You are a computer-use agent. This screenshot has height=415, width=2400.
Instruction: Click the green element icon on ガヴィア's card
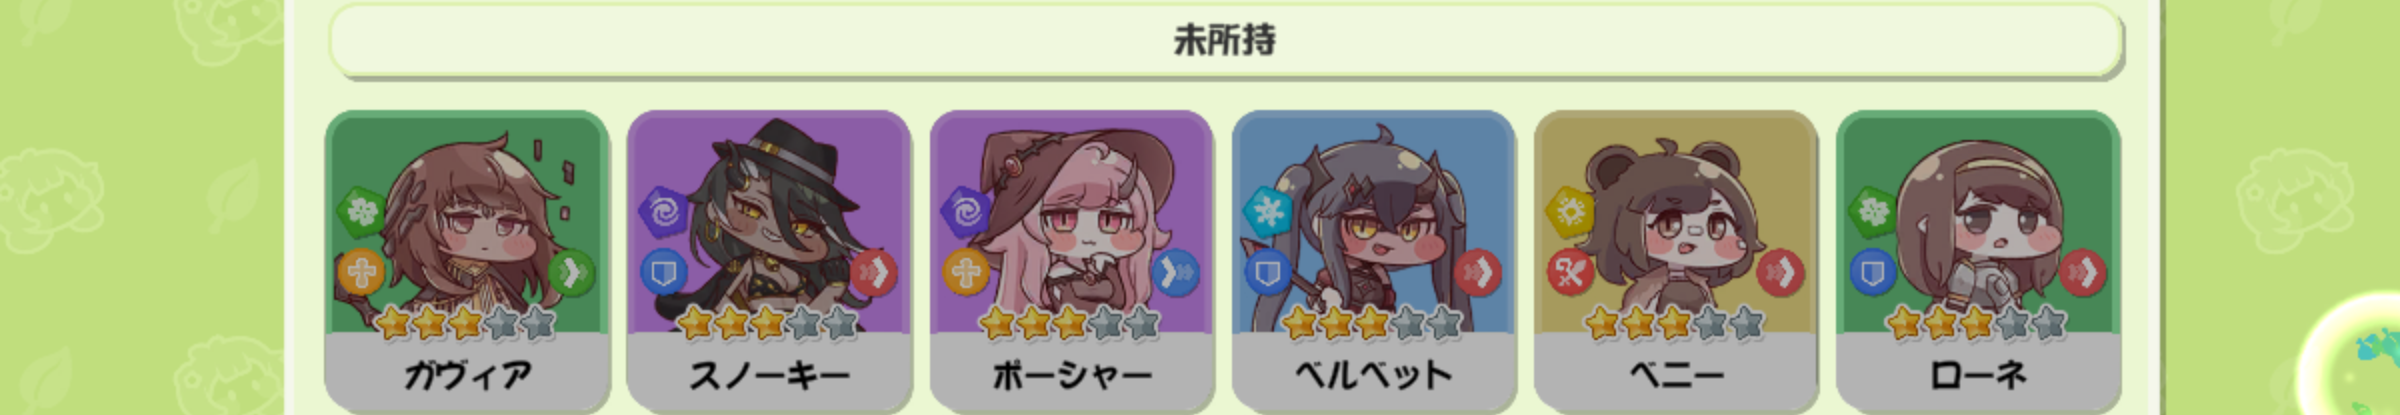[361, 210]
